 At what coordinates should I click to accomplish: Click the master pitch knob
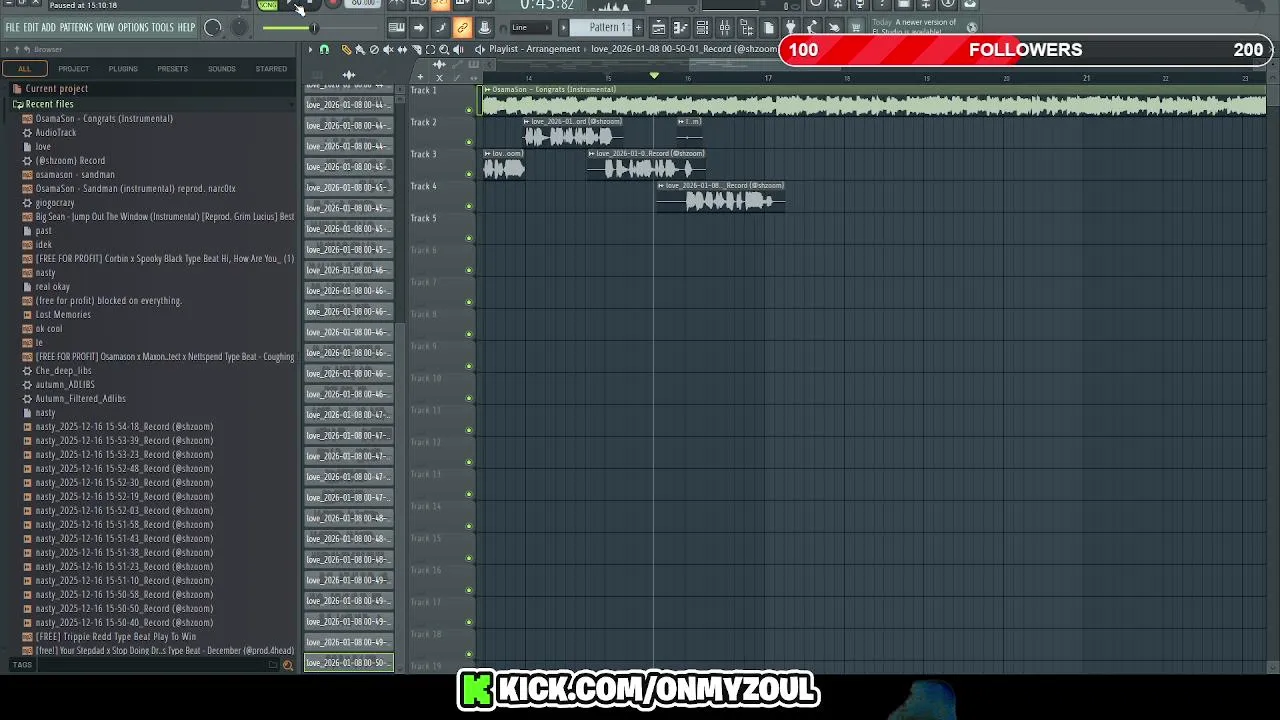point(240,27)
